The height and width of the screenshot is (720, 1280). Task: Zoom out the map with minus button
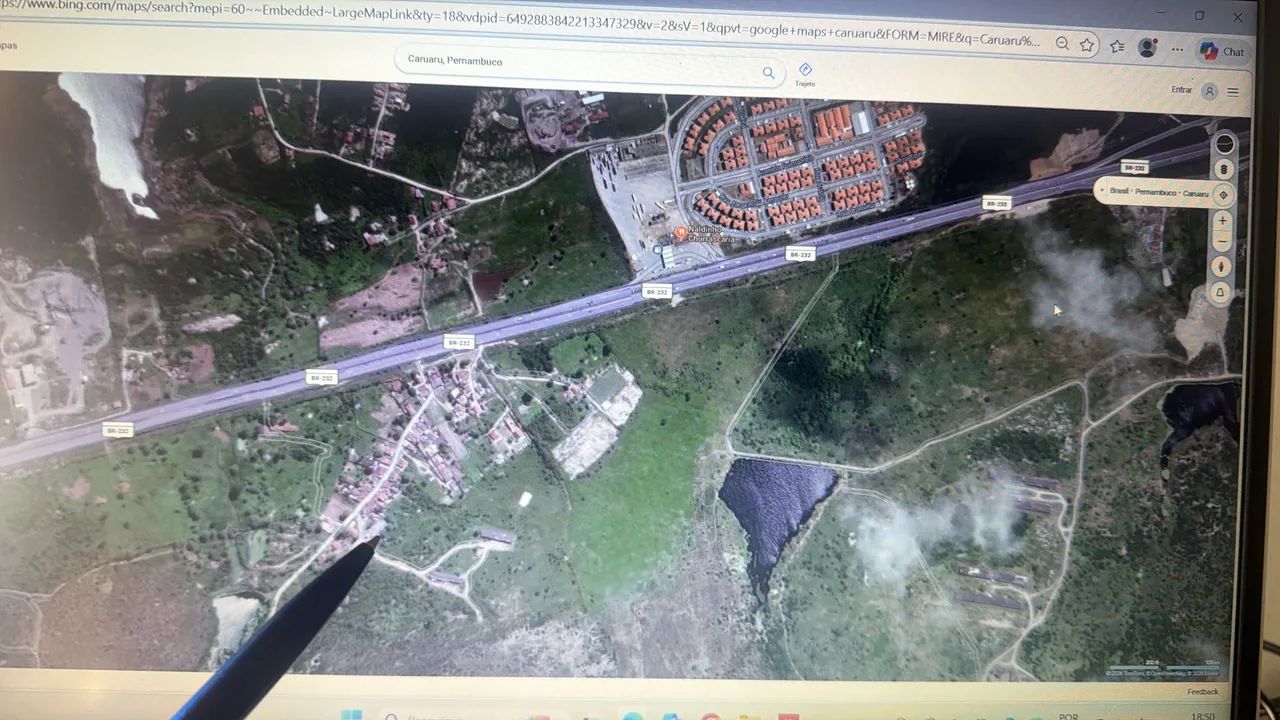pos(1222,242)
